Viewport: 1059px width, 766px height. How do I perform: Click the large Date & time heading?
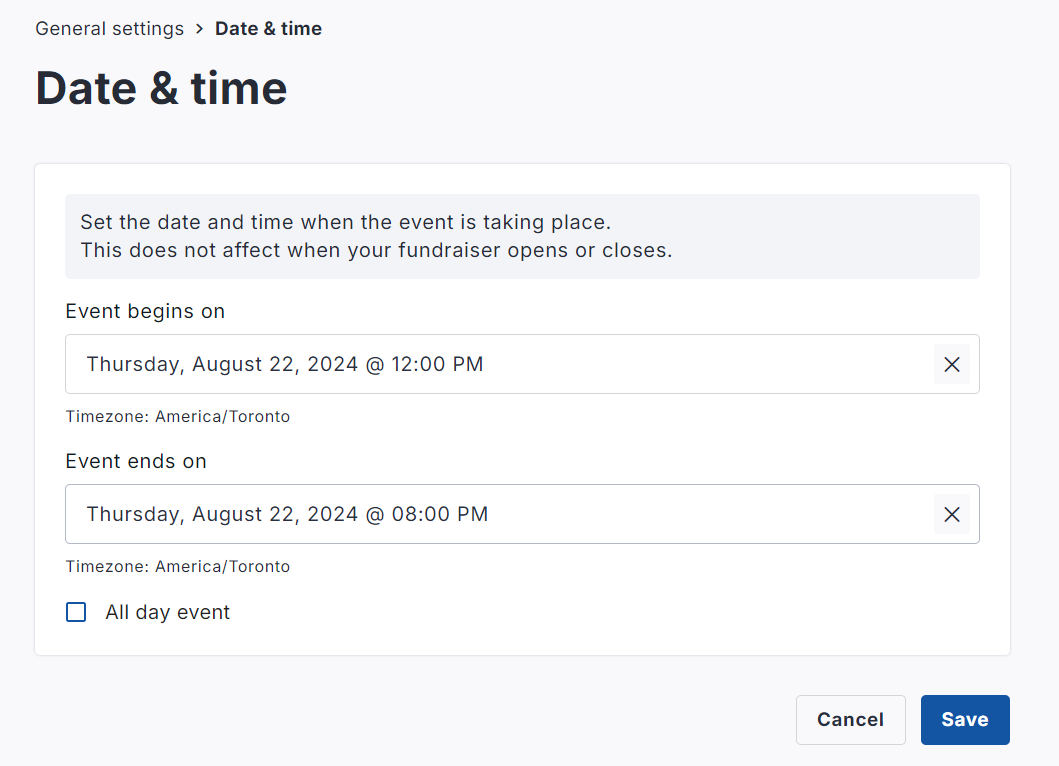pos(162,88)
